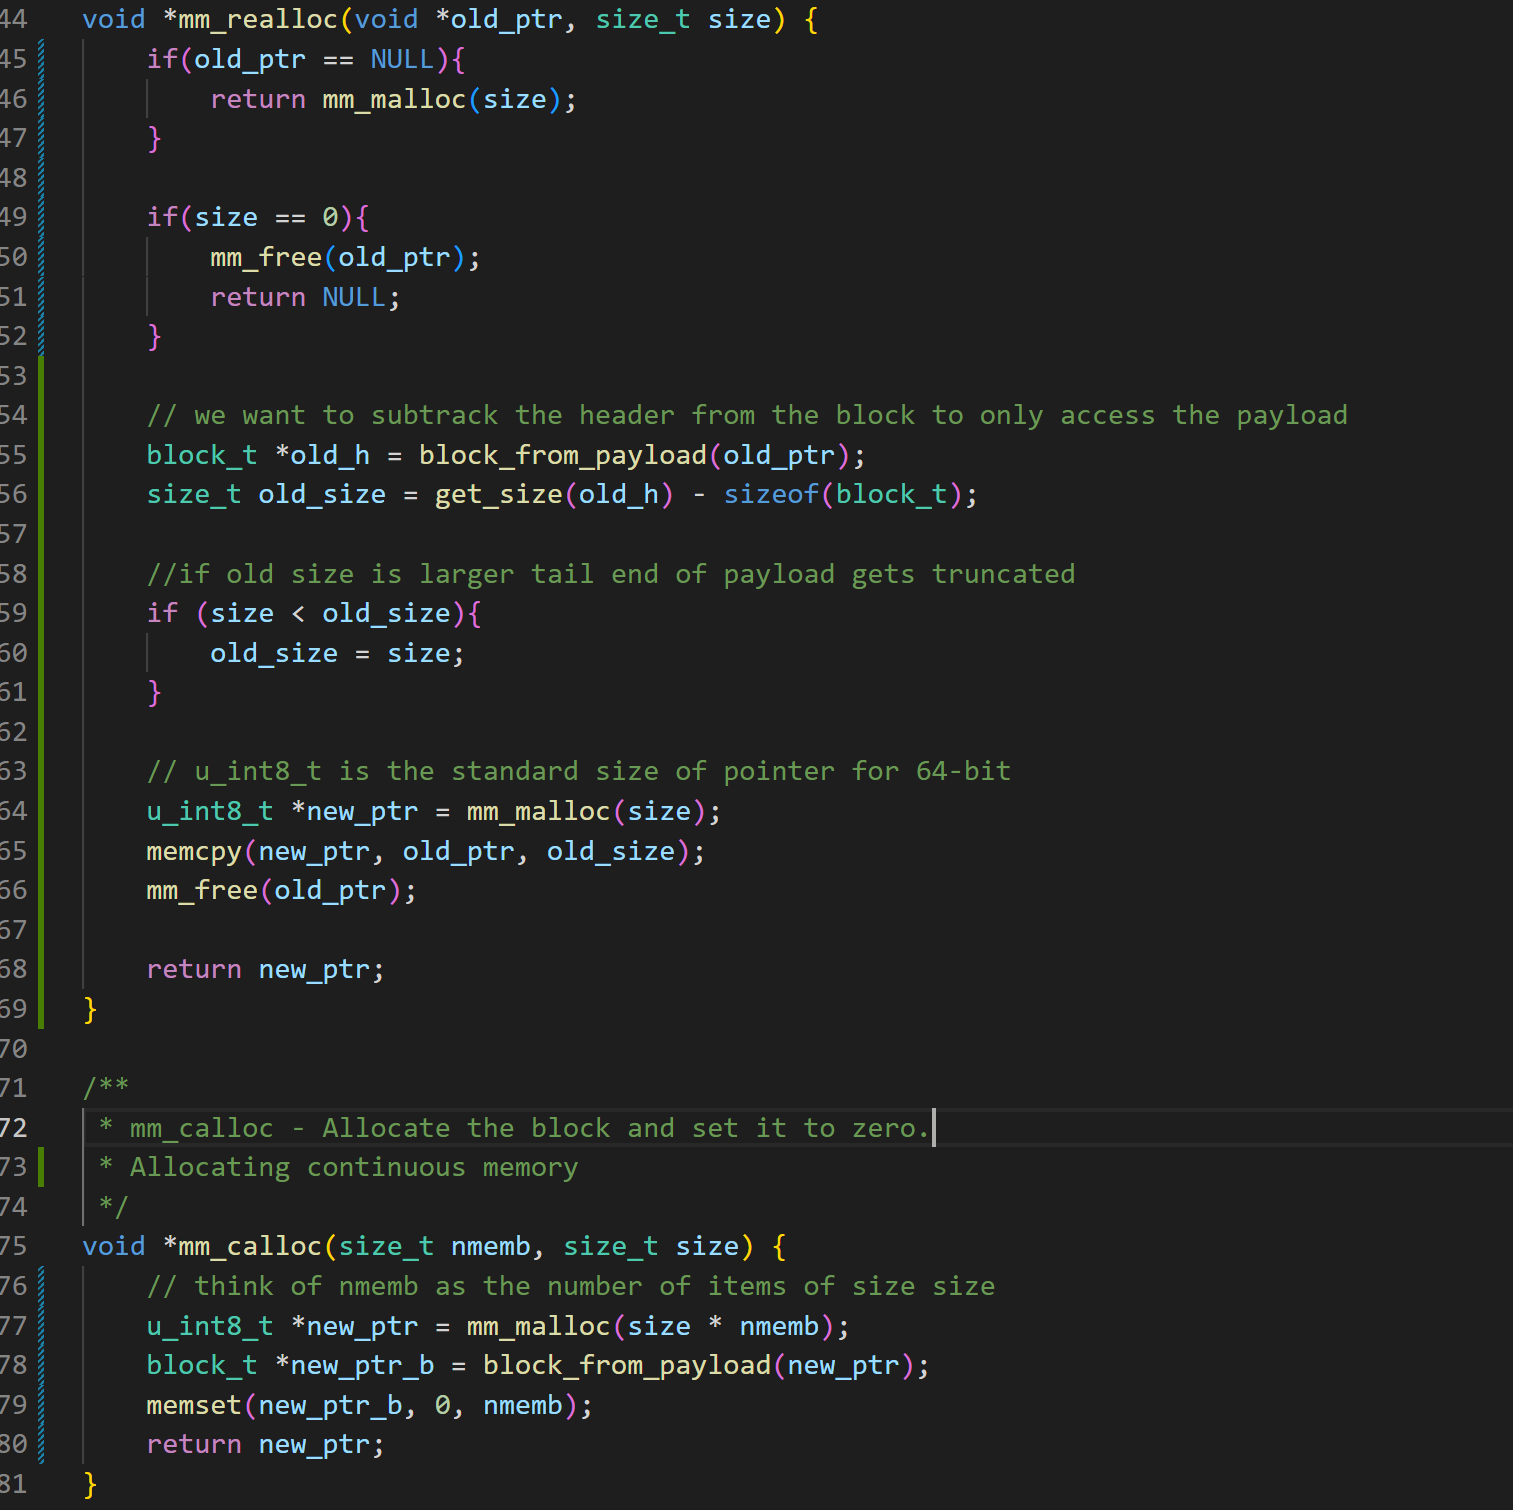This screenshot has height=1510, width=1513.
Task: Click the sizeof keyword on line 56
Action: 770,494
